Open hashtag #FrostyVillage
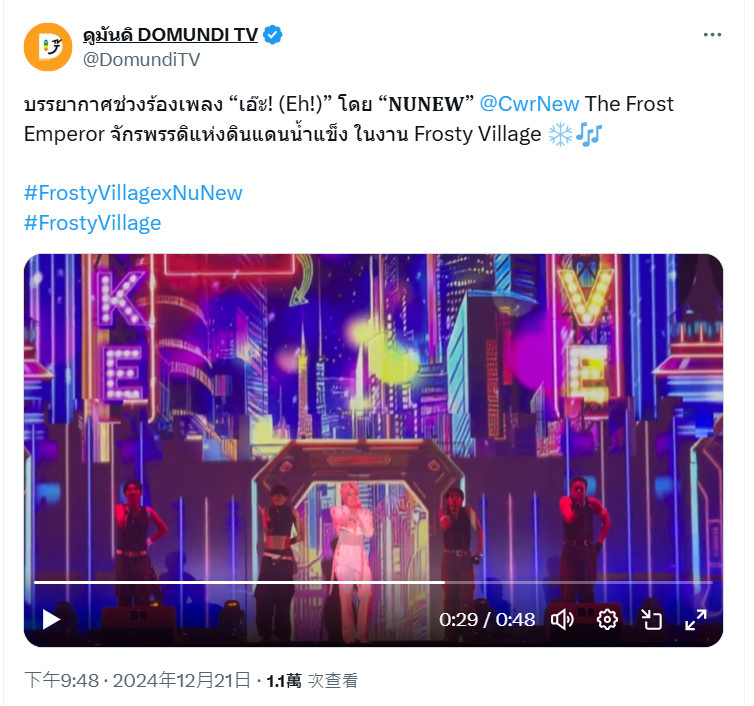This screenshot has width=754, height=706. click(x=92, y=223)
